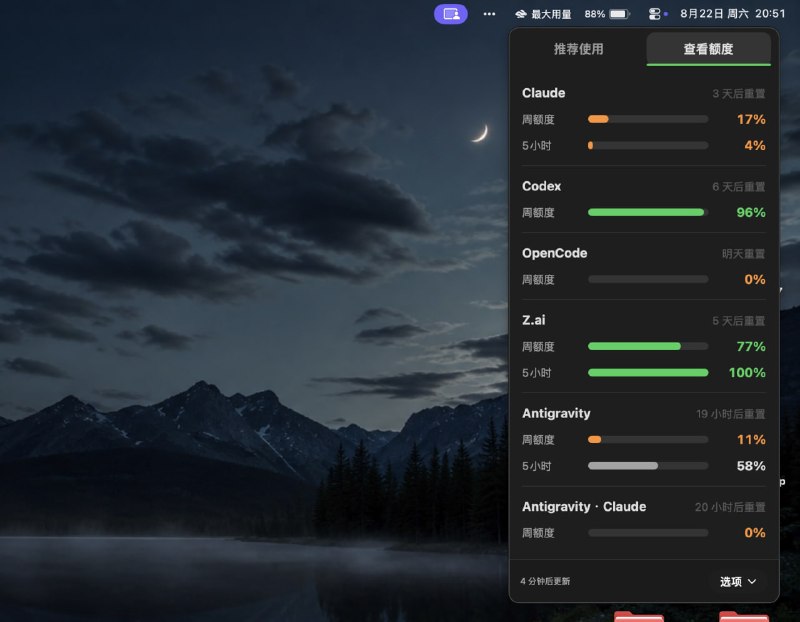This screenshot has height=622, width=800.
Task: Click the 8月22日 周六 20:51 clock
Action: point(733,14)
